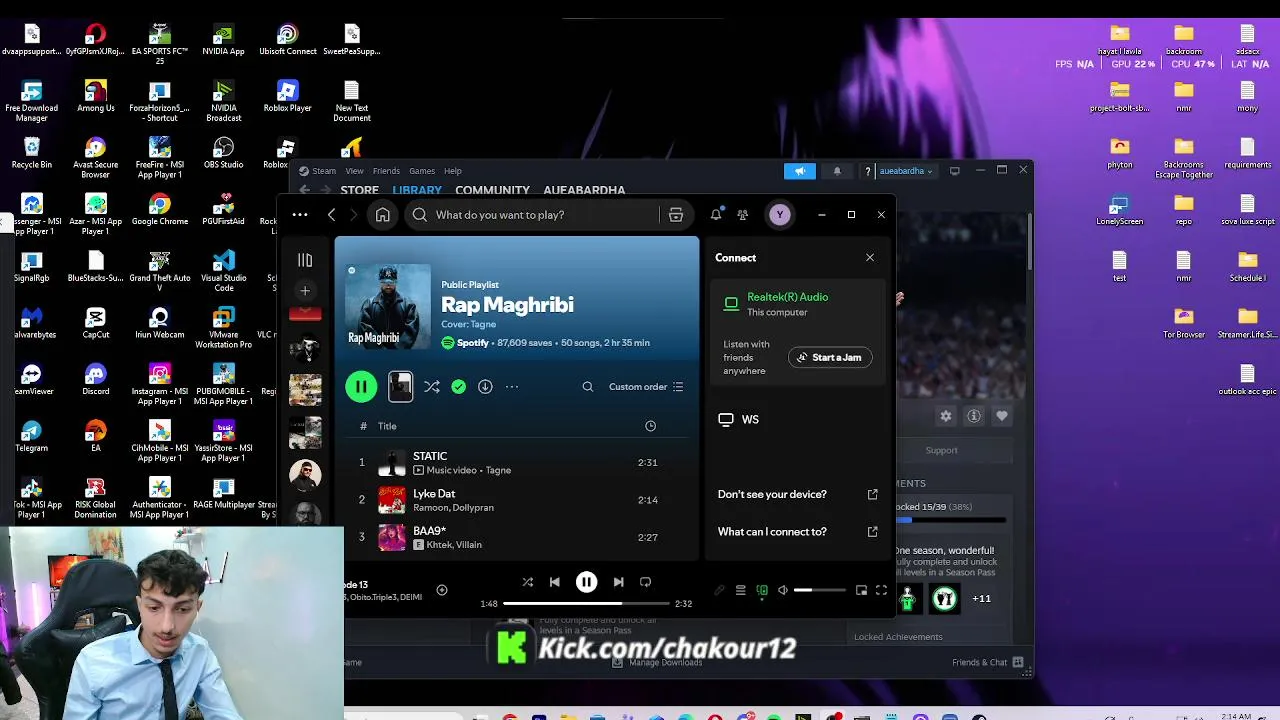Download the Rap Maghribi playlist

pos(485,386)
